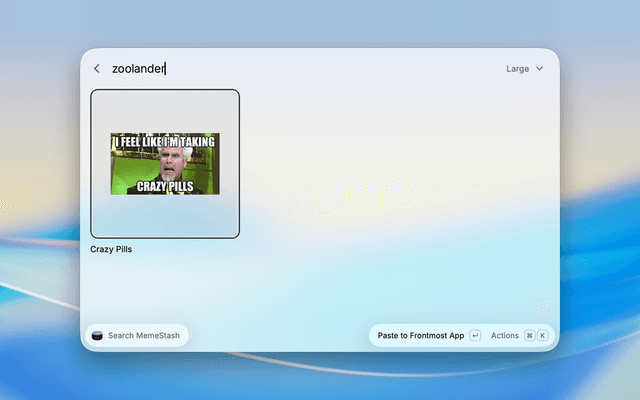Click the gray area above the meme image

click(165, 111)
